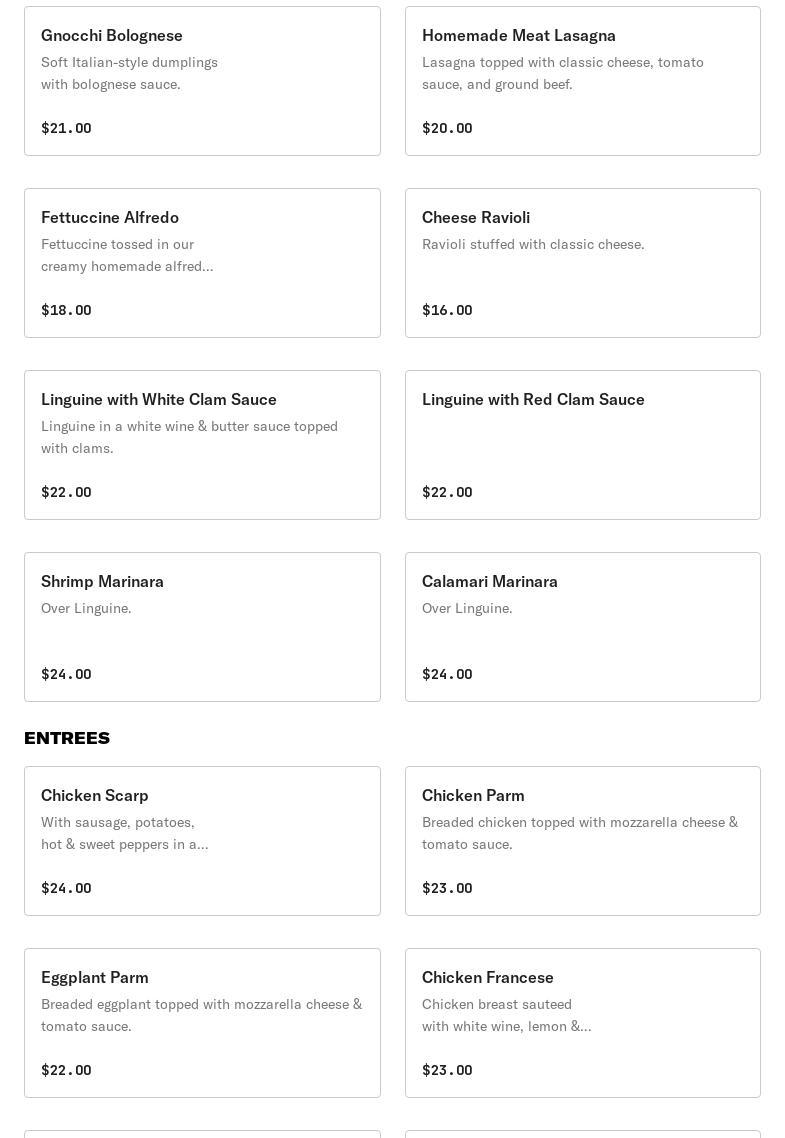The image size is (785, 1138).
Task: Click the Chicken Francese $23.00 price
Action: 447,1070
